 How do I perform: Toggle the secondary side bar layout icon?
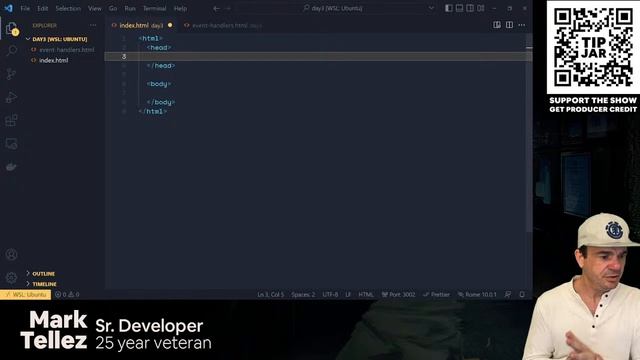click(470, 8)
